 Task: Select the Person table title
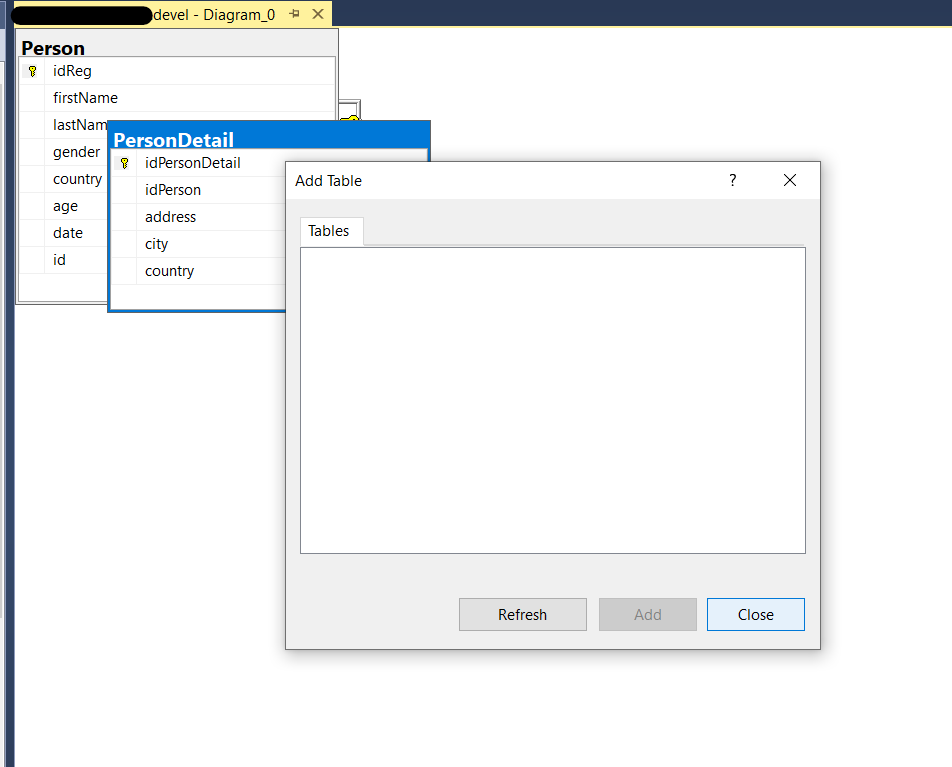click(54, 48)
